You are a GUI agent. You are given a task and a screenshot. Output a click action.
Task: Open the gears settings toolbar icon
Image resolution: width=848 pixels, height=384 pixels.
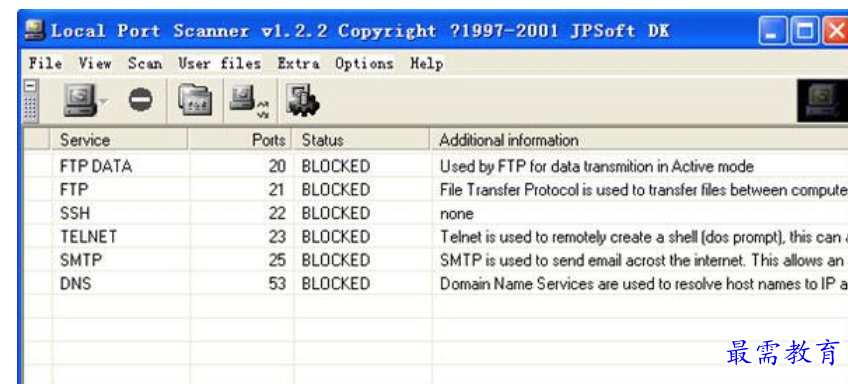(302, 101)
